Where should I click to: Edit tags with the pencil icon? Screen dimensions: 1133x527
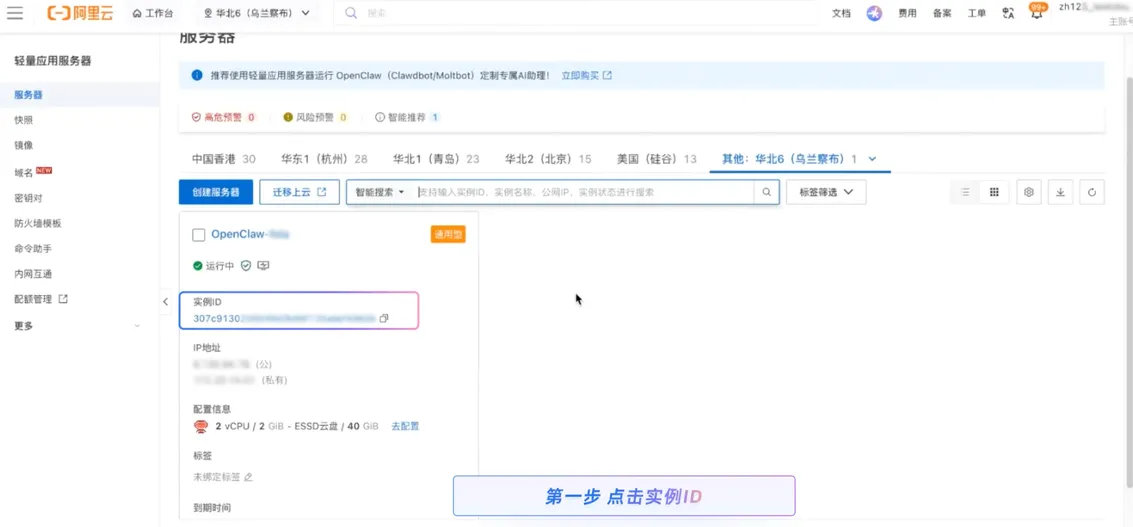[249, 477]
